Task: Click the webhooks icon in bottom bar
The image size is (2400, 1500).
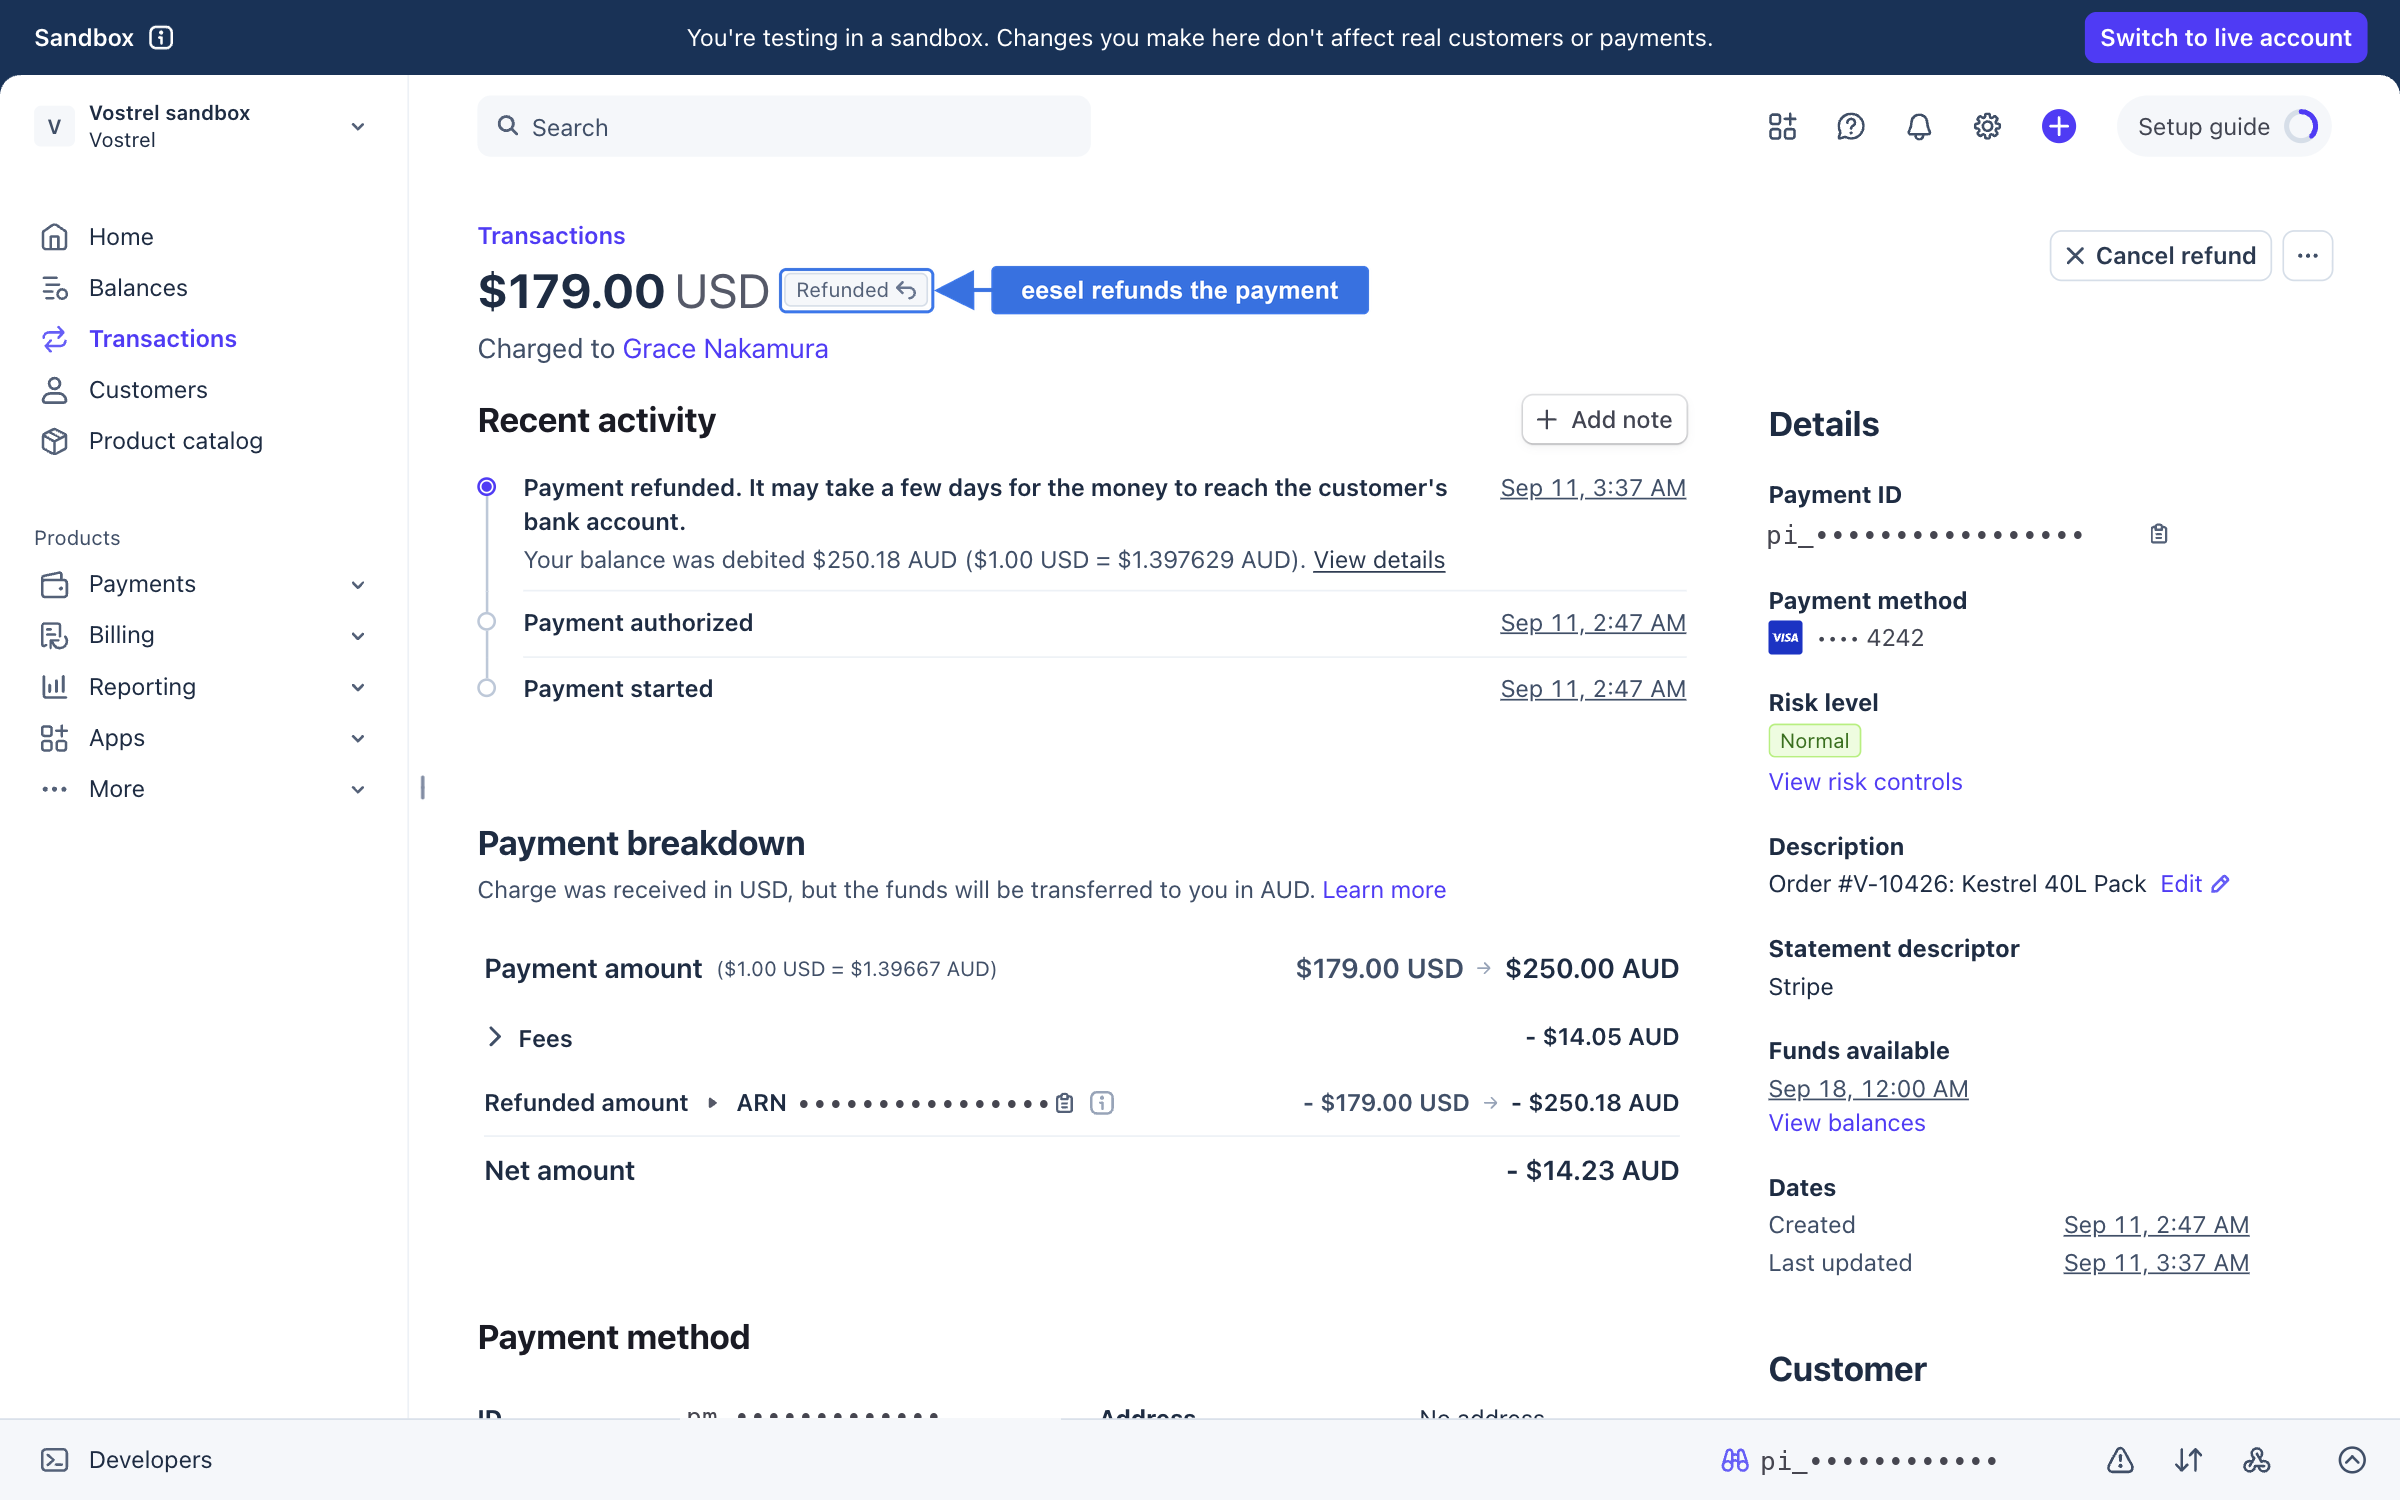Action: [2256, 1460]
